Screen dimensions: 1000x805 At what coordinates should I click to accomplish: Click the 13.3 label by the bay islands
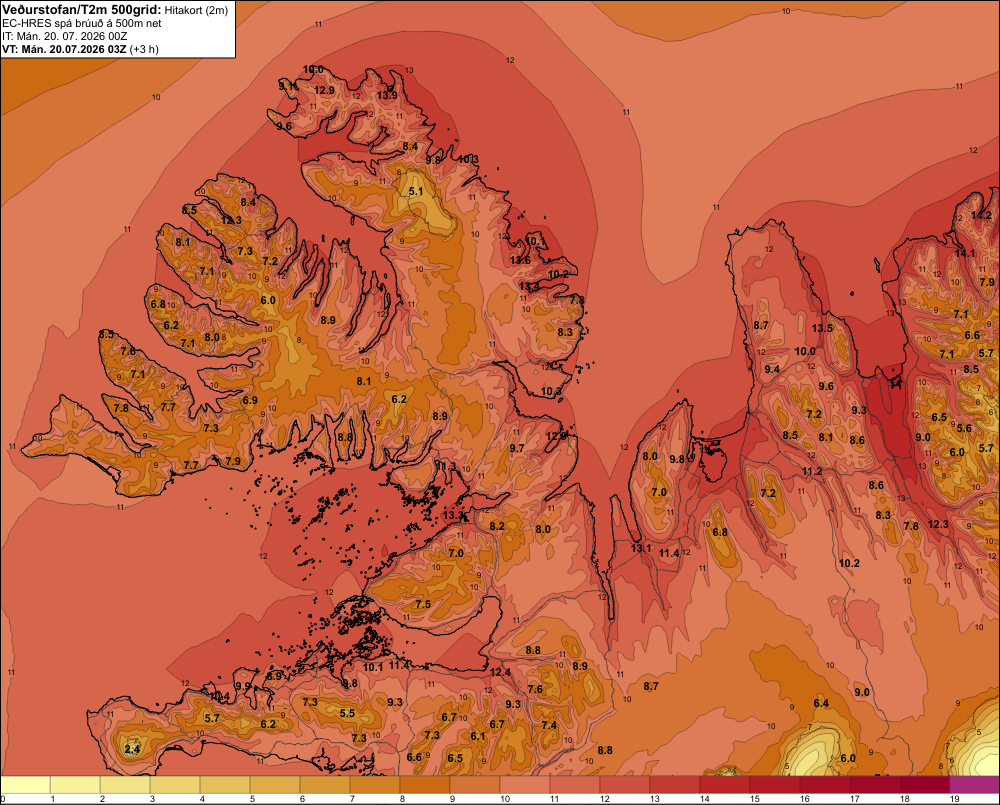click(453, 515)
